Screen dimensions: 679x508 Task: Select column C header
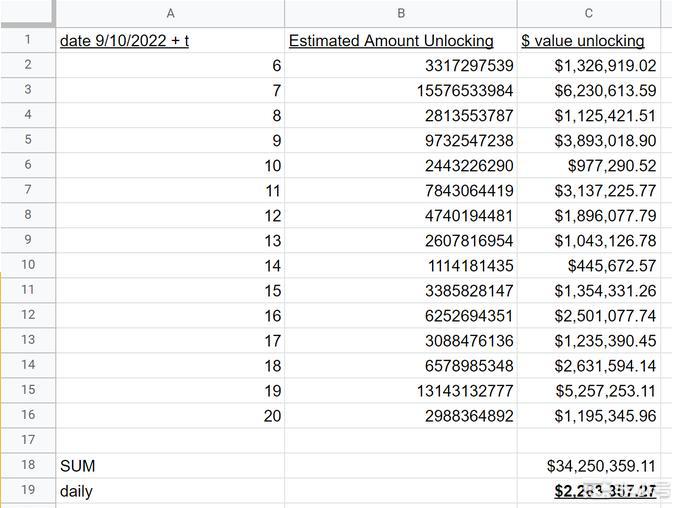[x=588, y=13]
